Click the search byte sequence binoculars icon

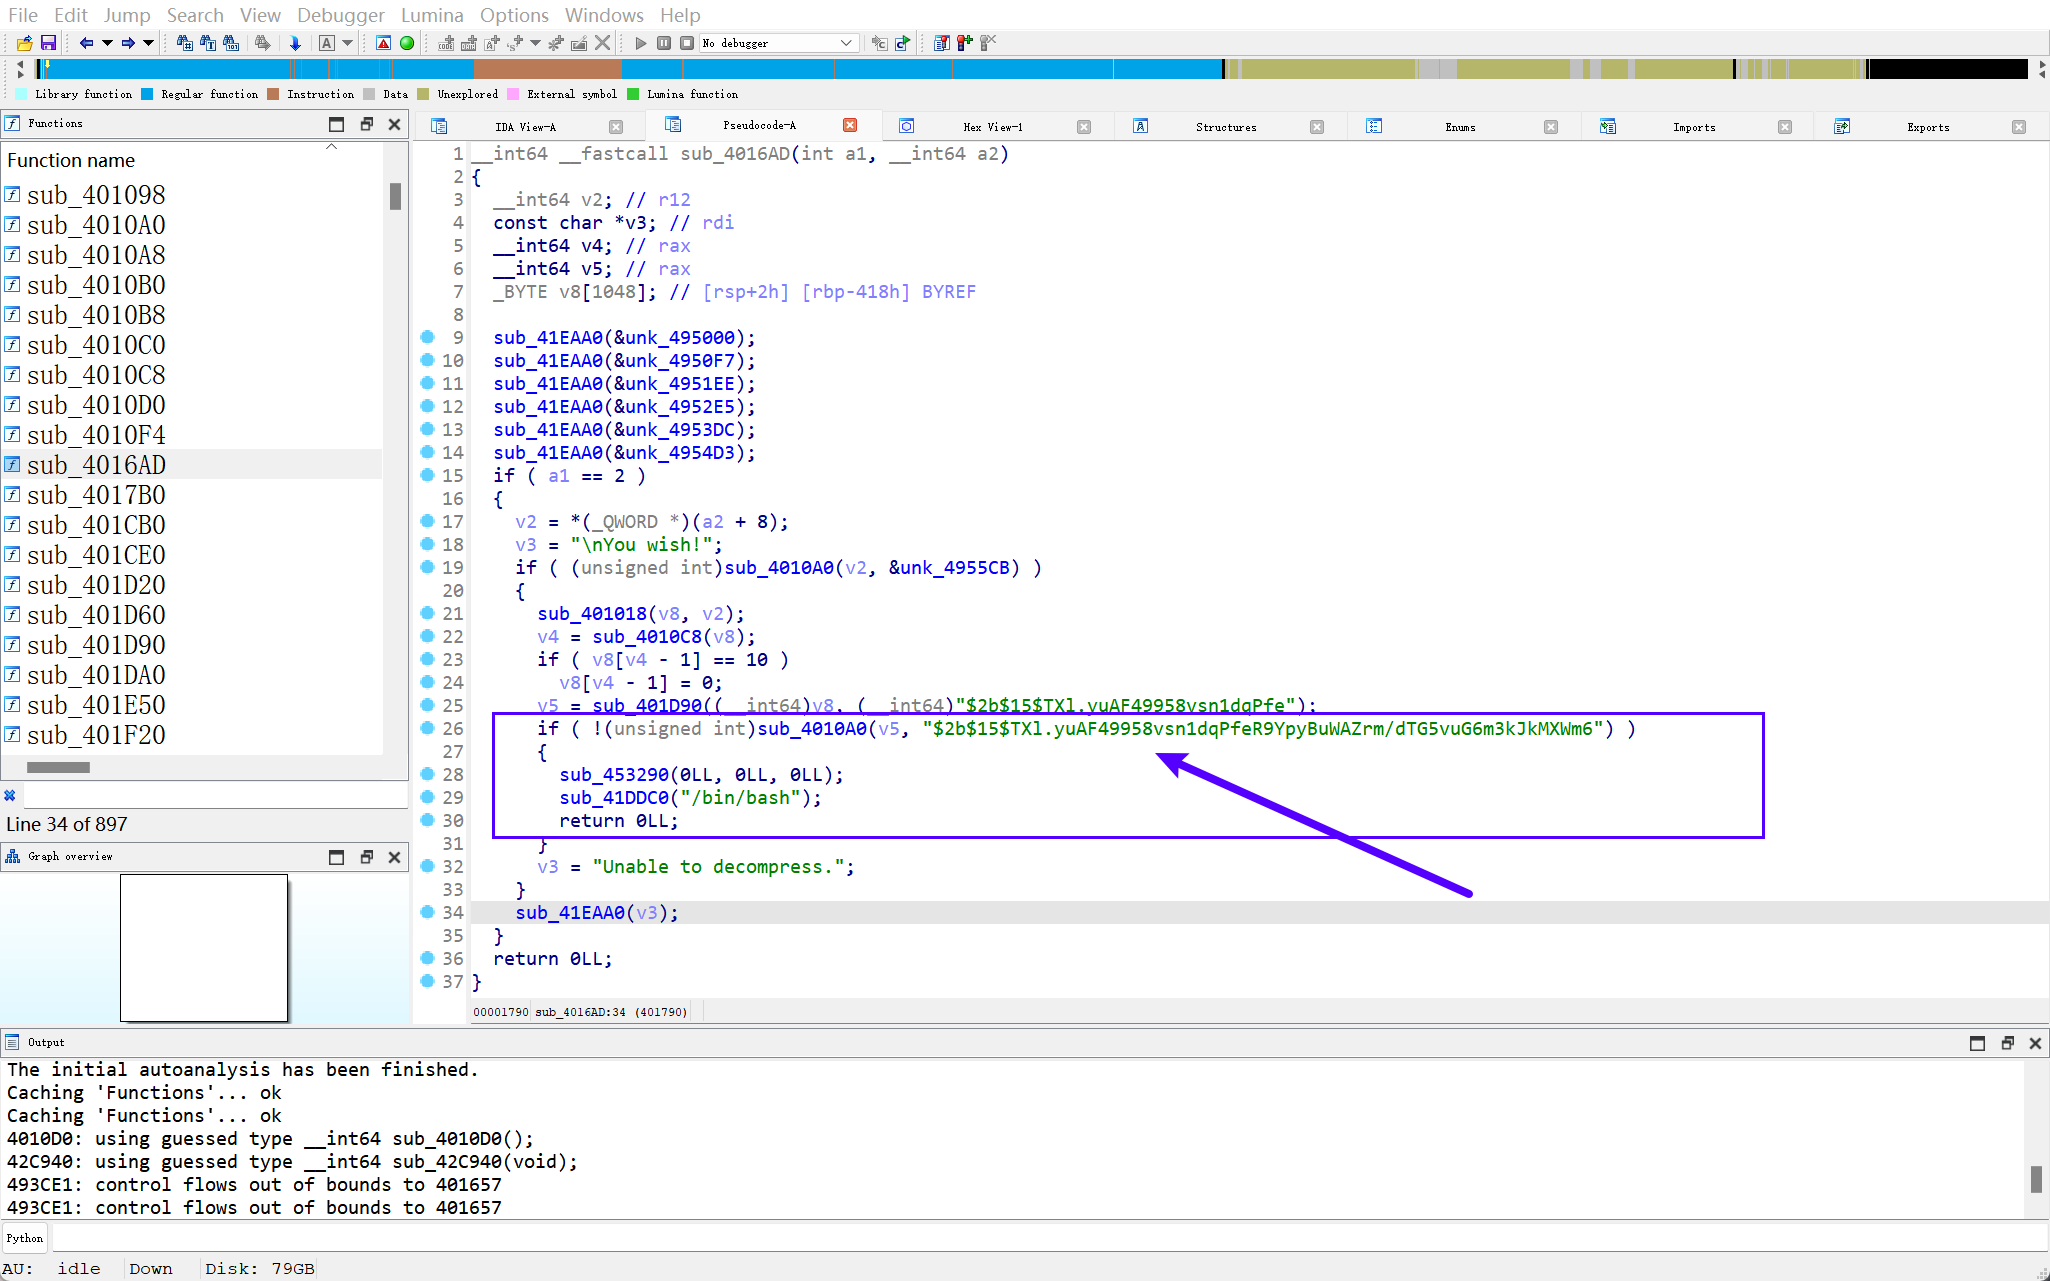tap(231, 43)
